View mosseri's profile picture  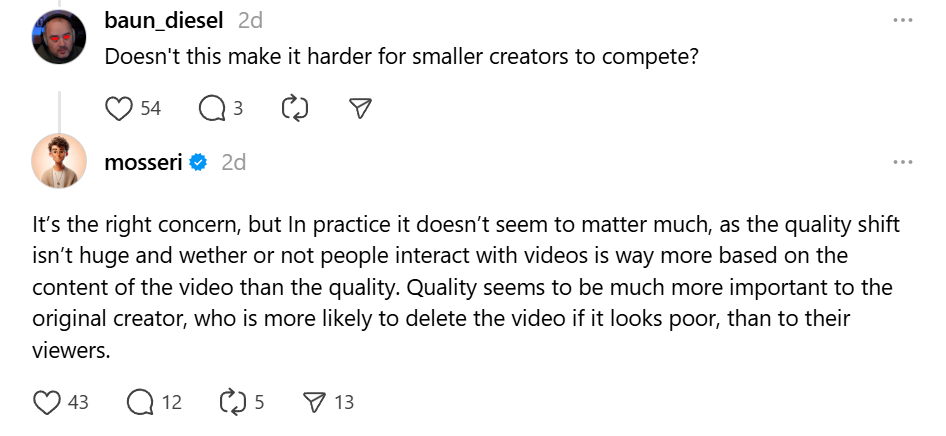click(59, 160)
